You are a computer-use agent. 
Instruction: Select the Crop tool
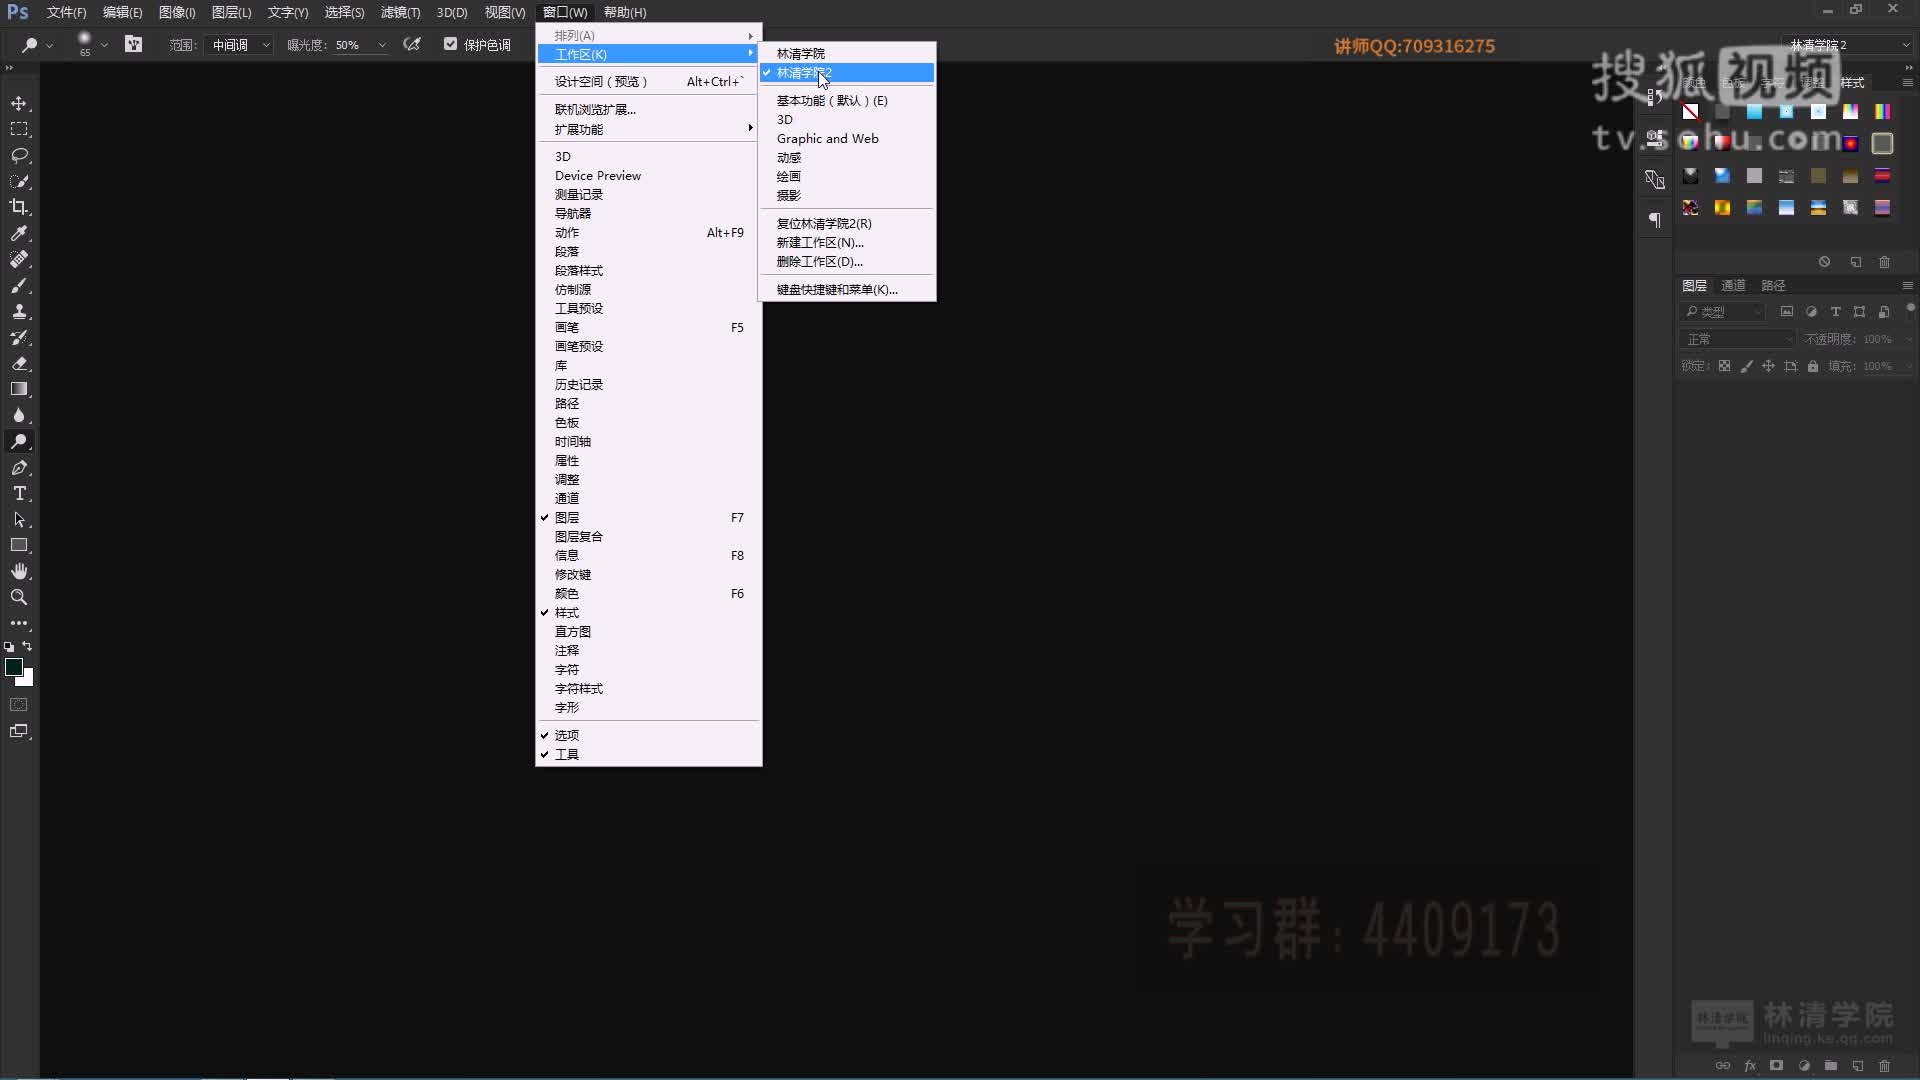[19, 207]
